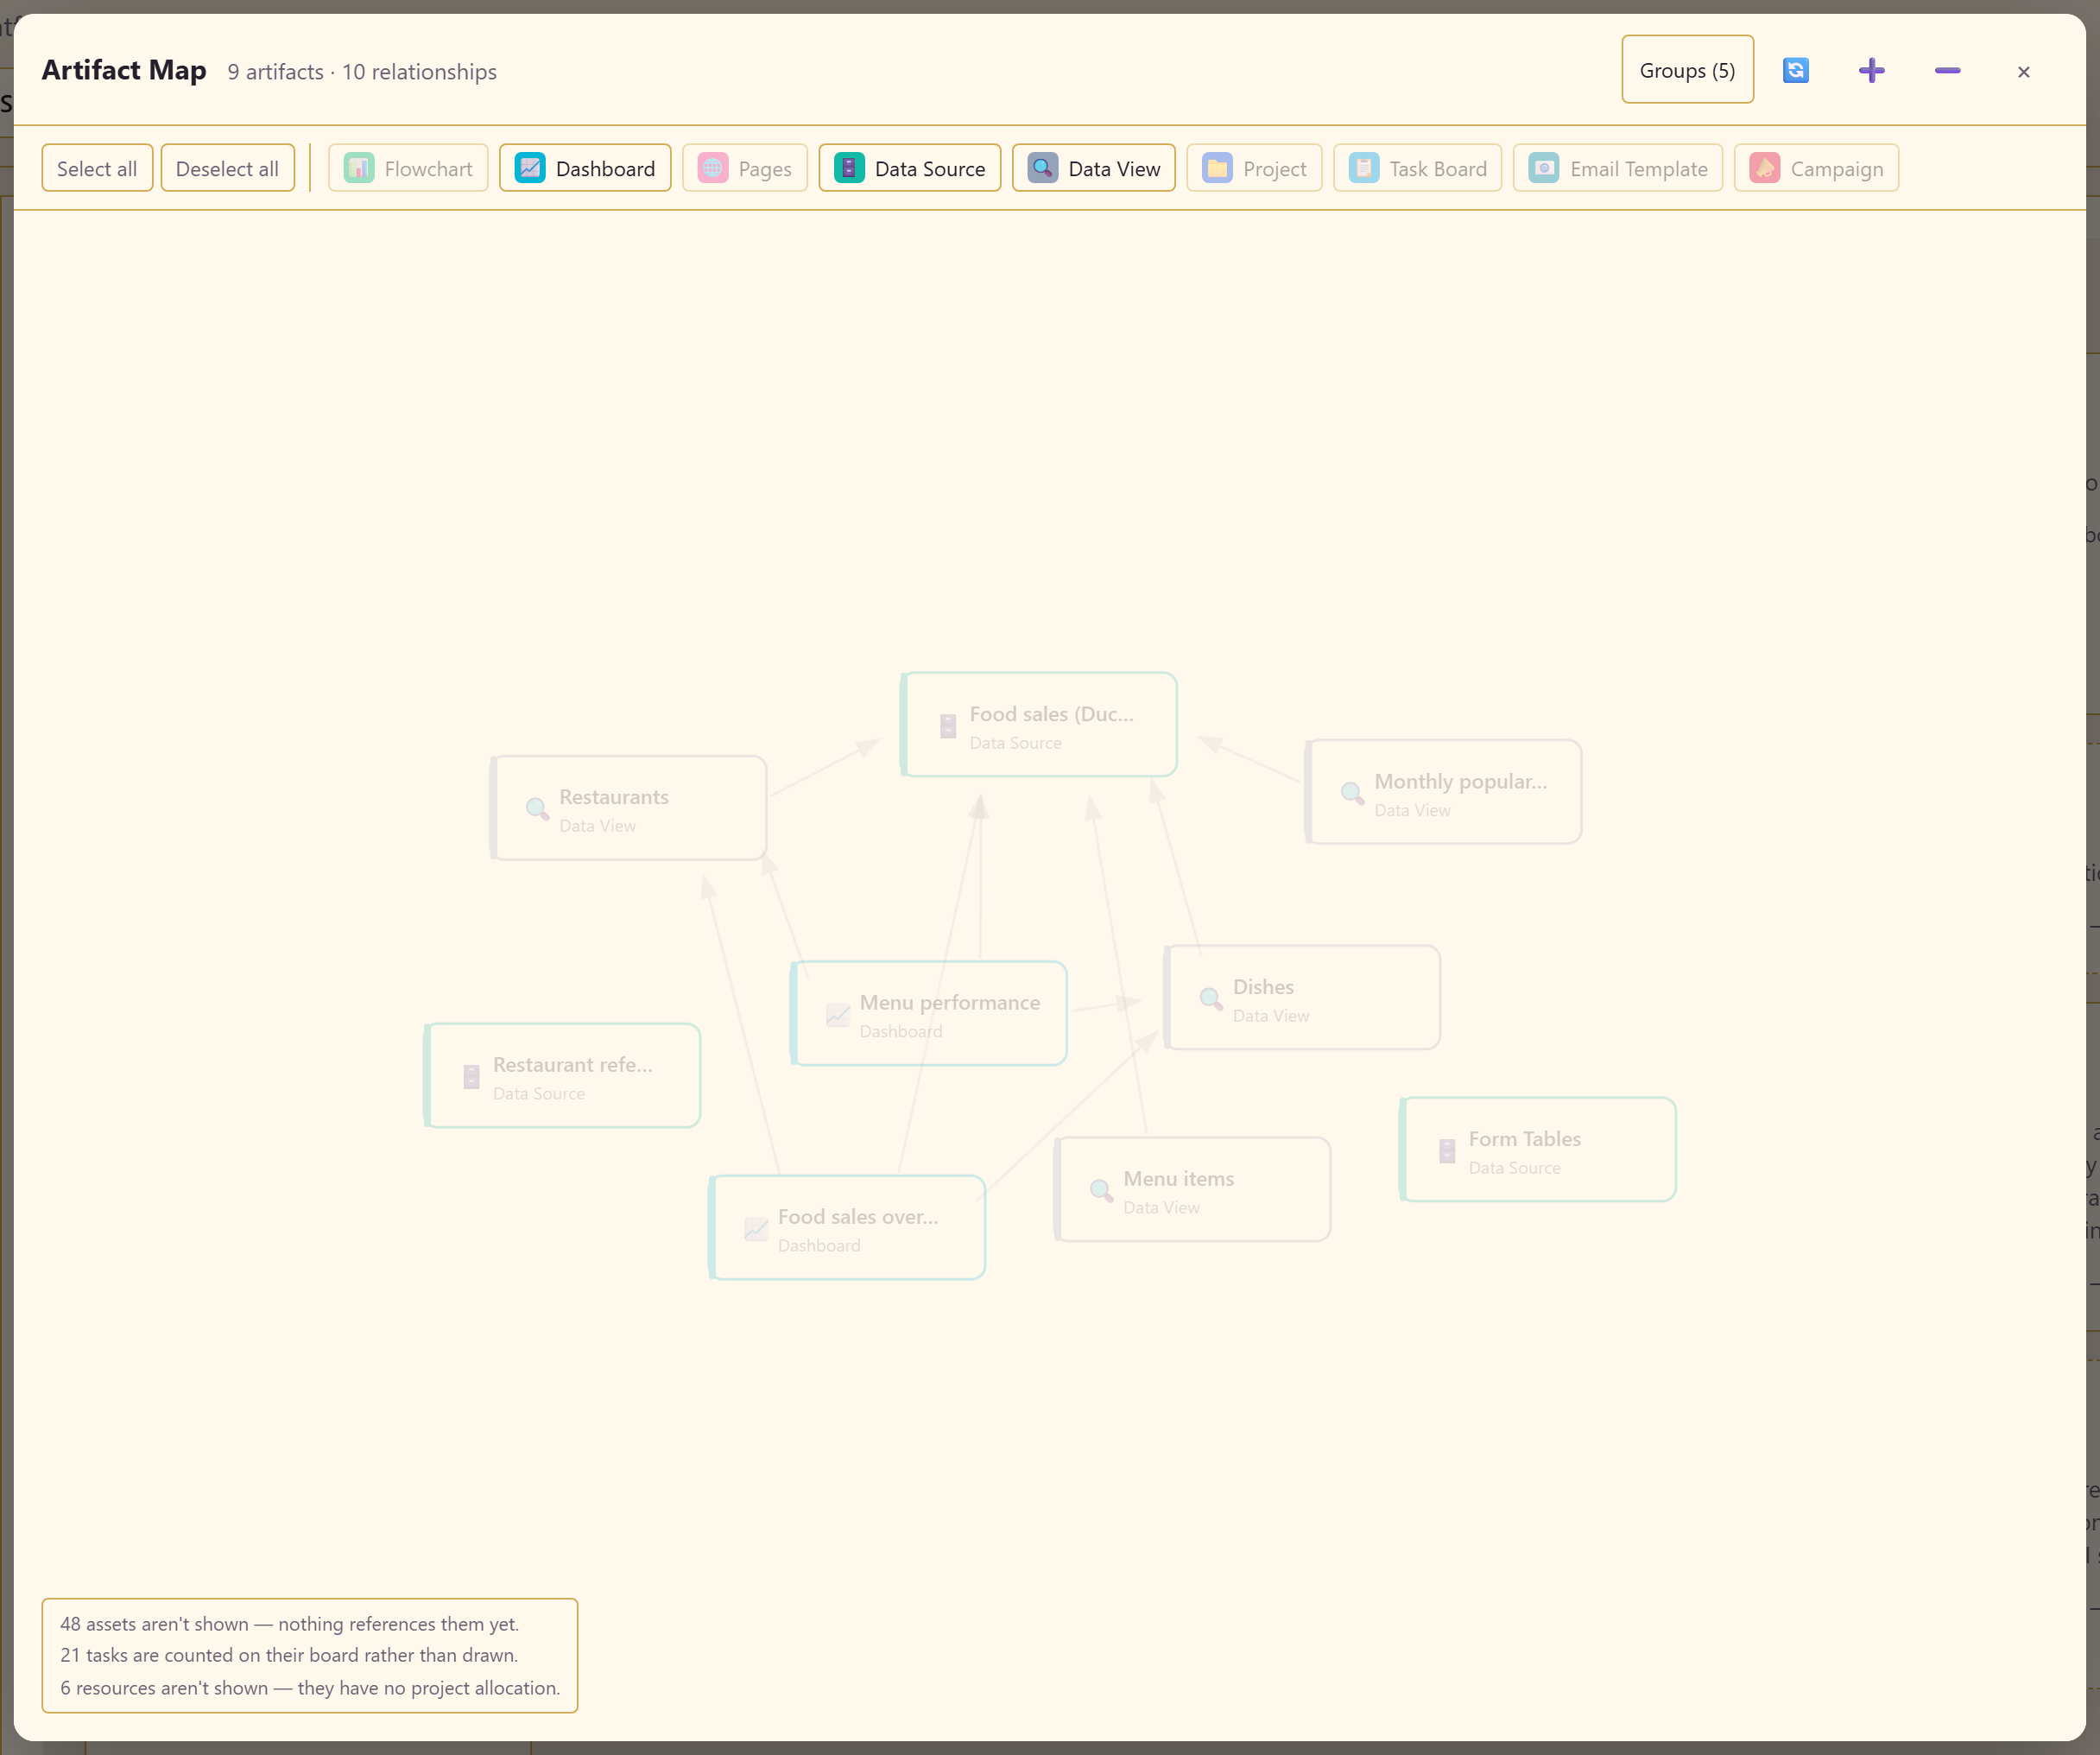Viewport: 2100px width, 1755px height.
Task: Click the database icon on Form Tables node
Action: point(1447,1150)
